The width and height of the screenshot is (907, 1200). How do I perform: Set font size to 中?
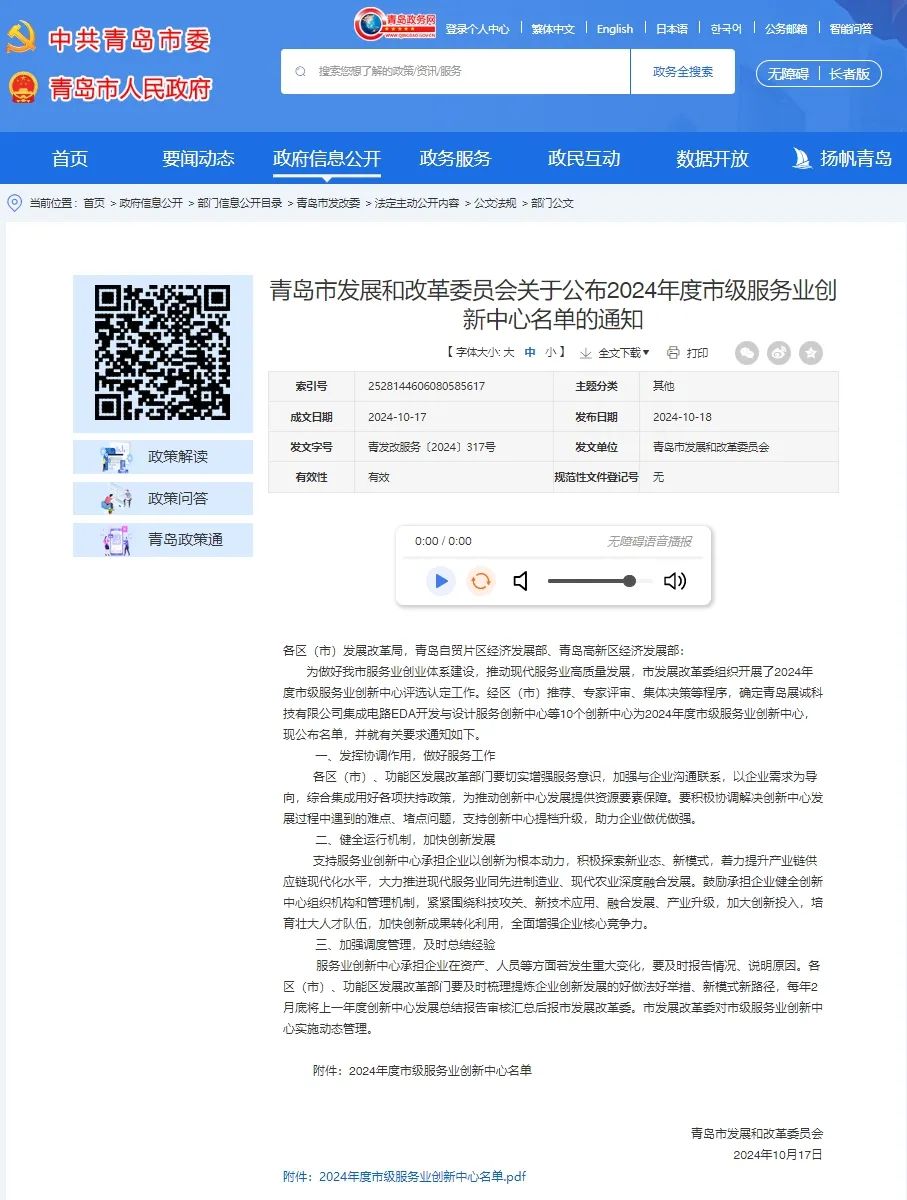[x=531, y=353]
